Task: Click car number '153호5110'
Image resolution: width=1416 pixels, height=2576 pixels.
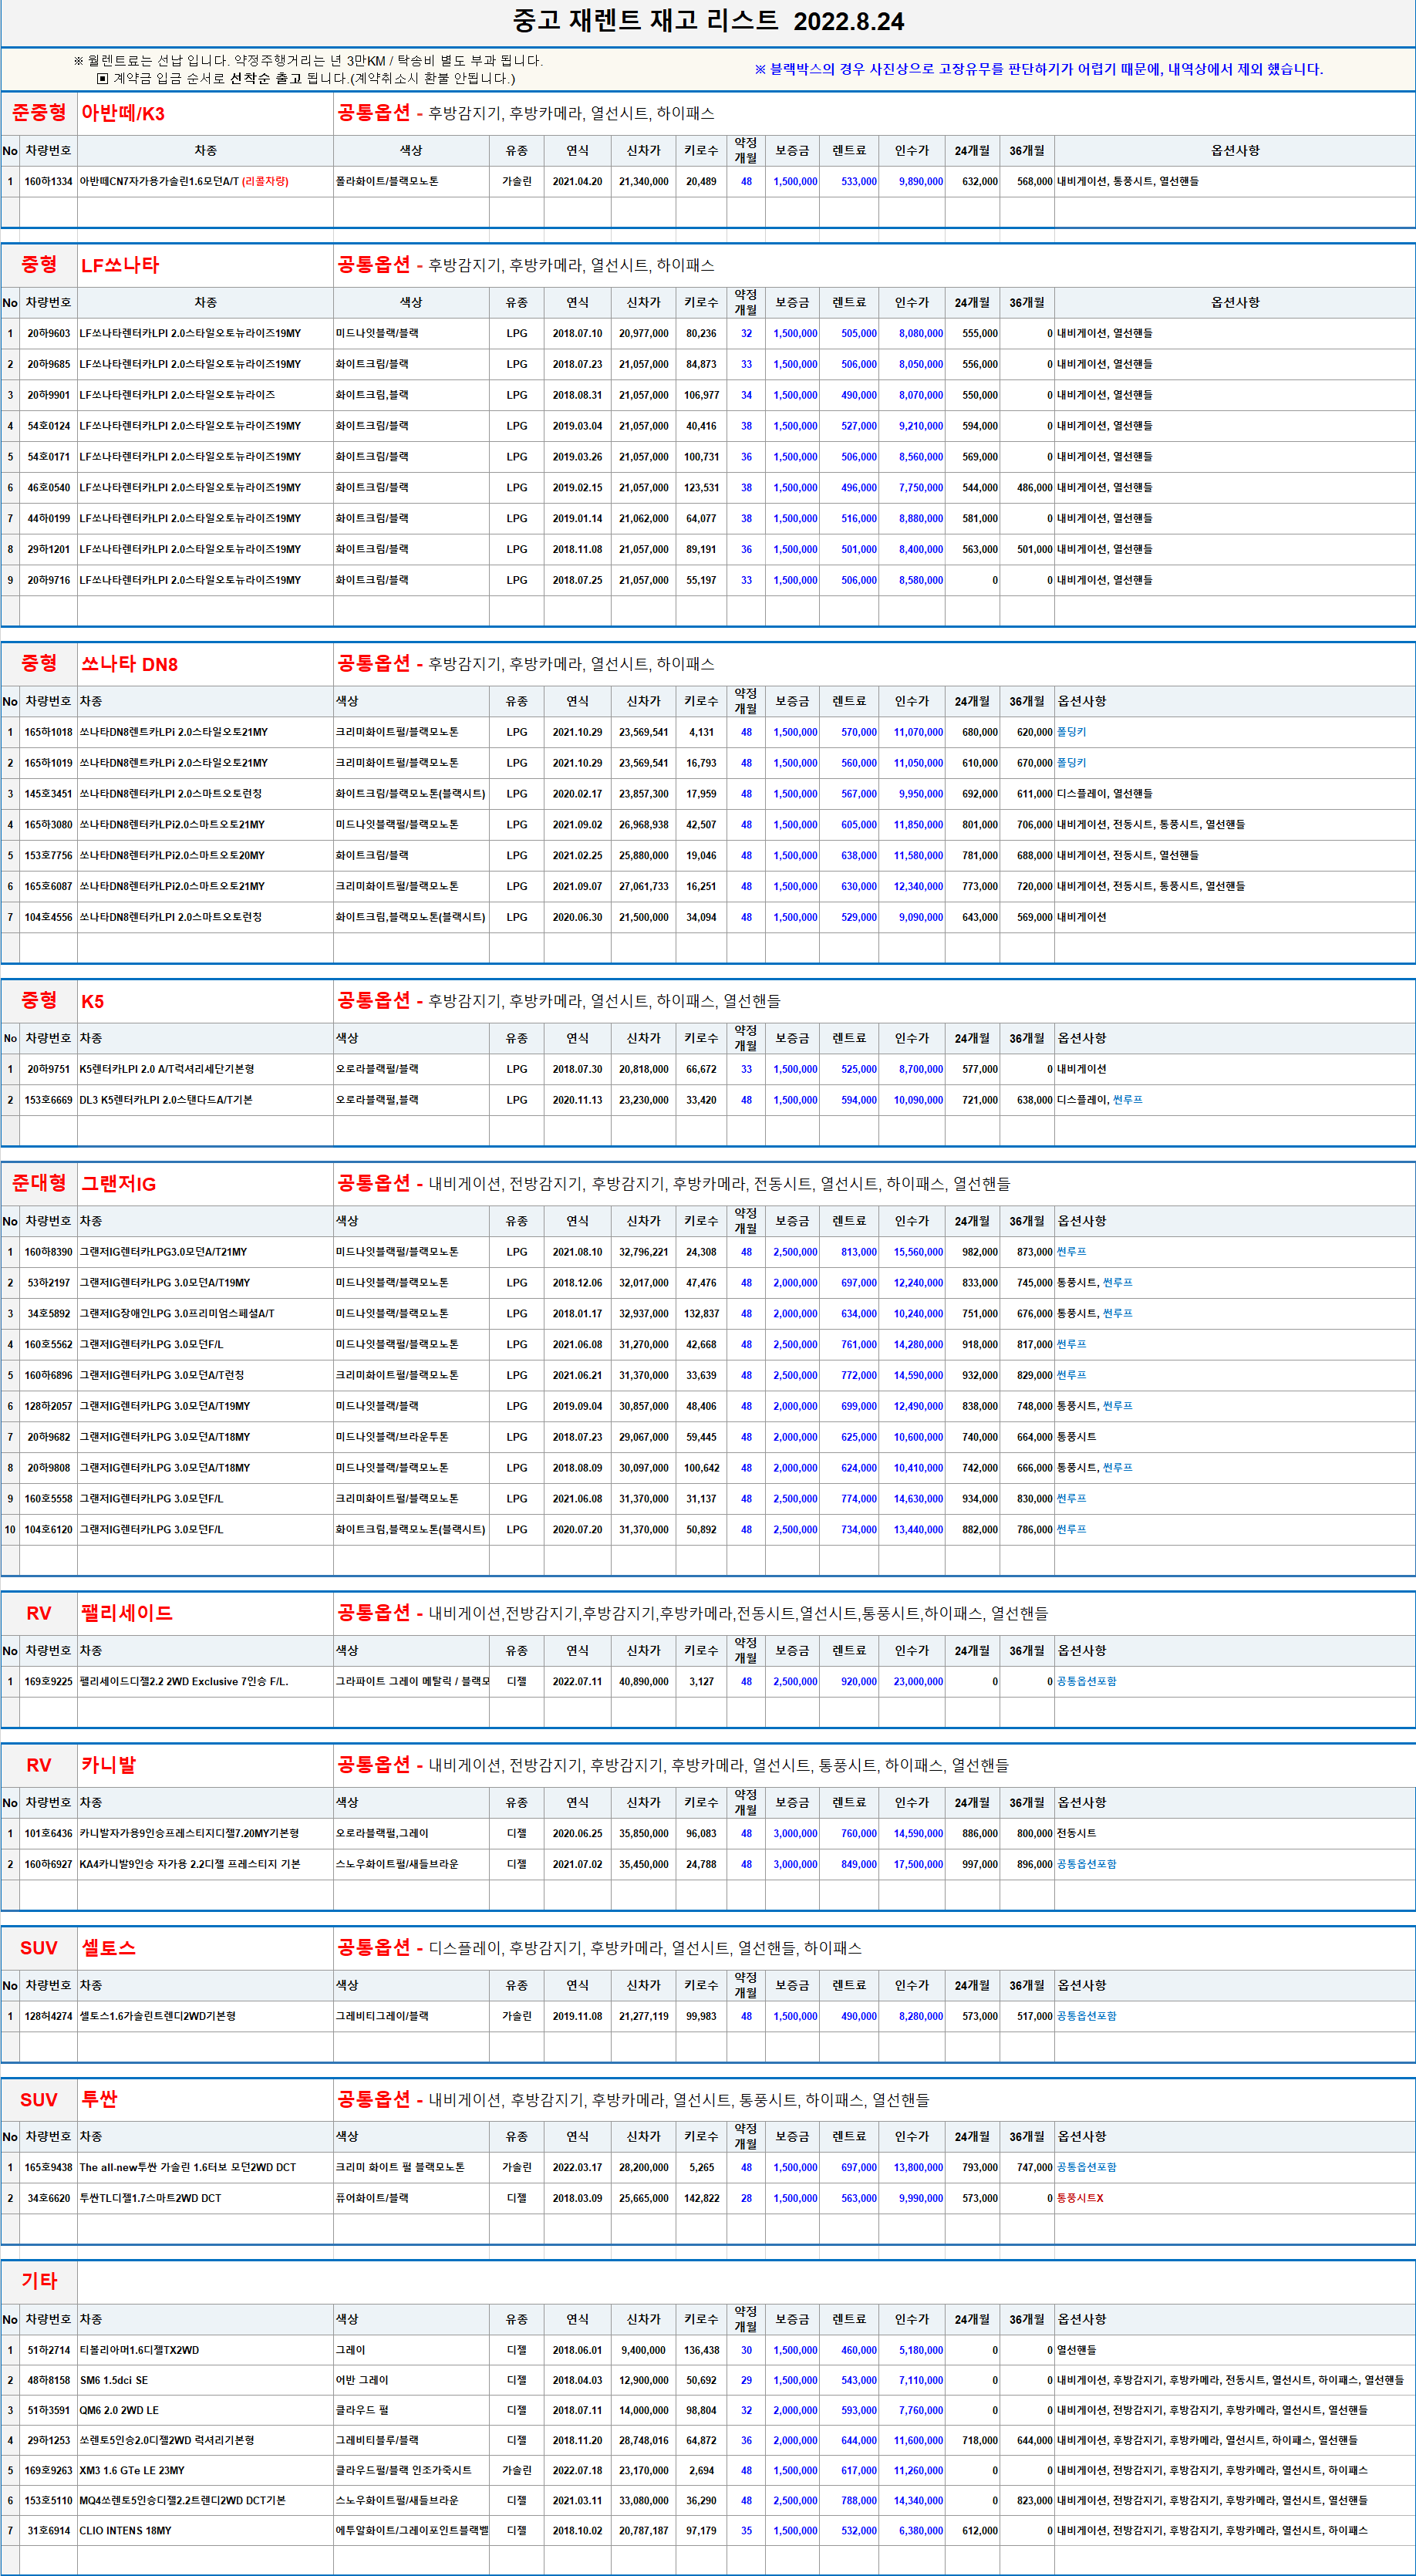Action: click(x=48, y=2501)
